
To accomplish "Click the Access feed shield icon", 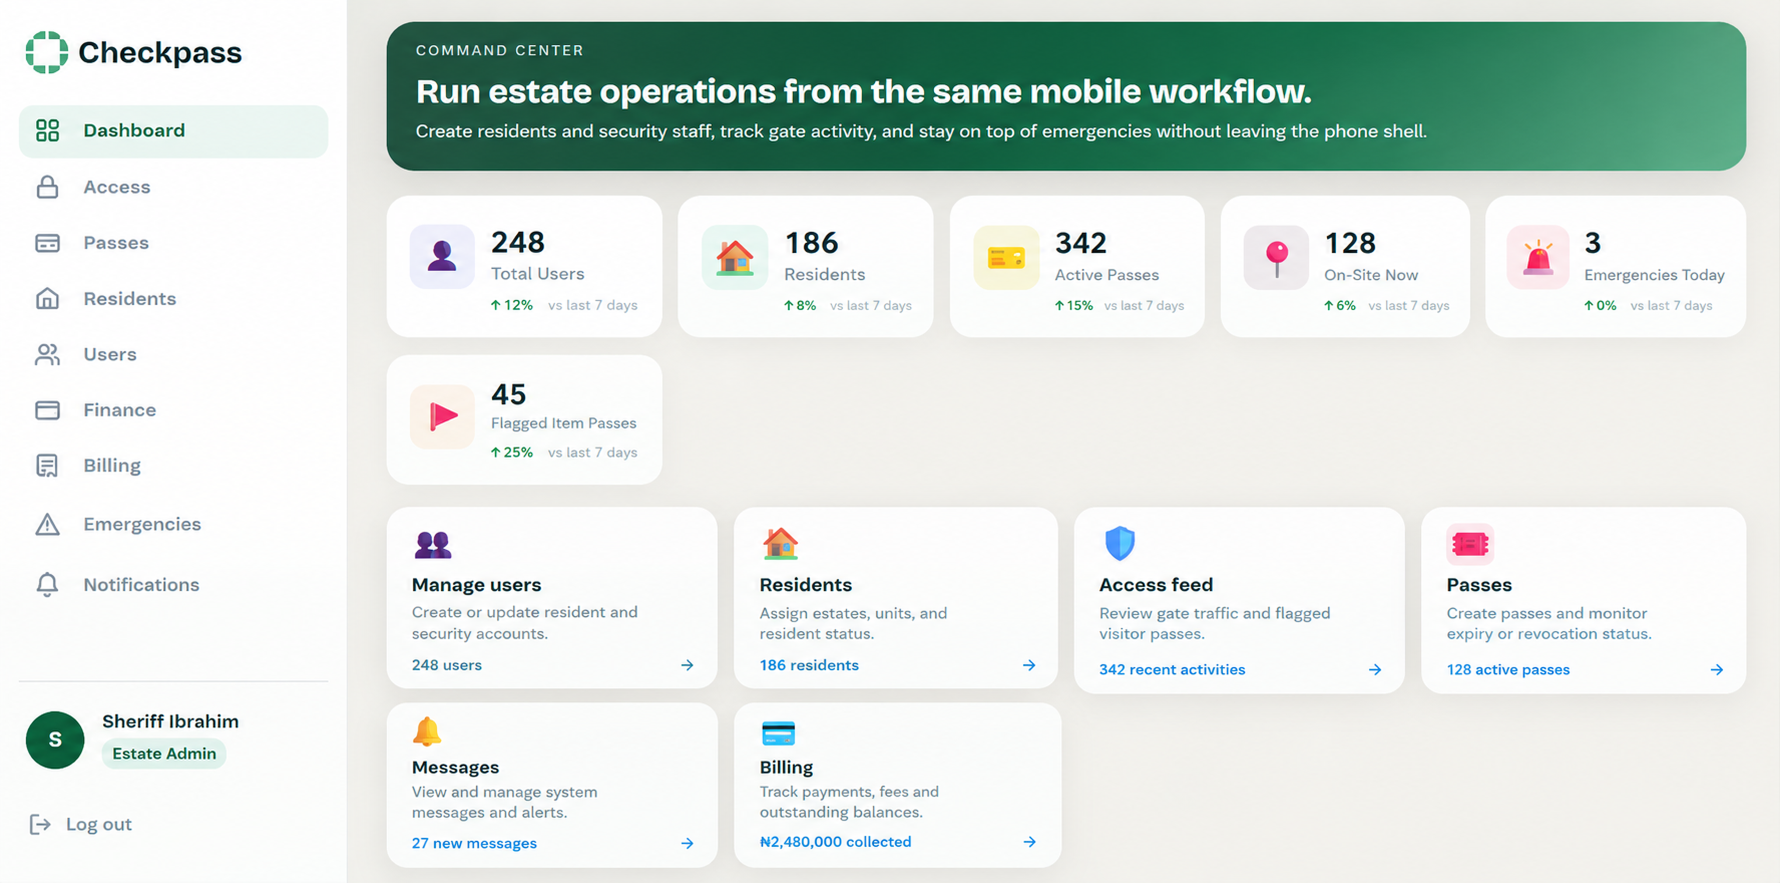I will pyautogui.click(x=1119, y=543).
